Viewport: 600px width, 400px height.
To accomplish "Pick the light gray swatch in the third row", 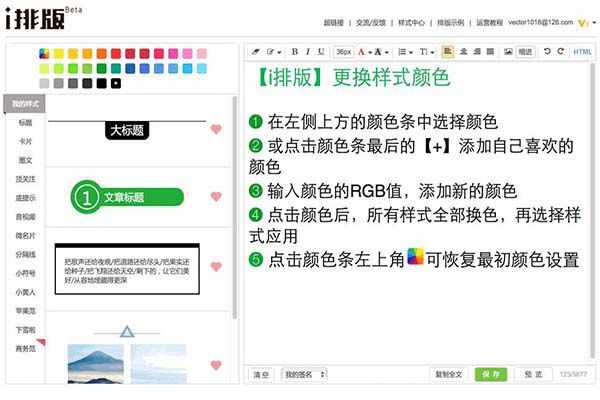I will (44, 83).
